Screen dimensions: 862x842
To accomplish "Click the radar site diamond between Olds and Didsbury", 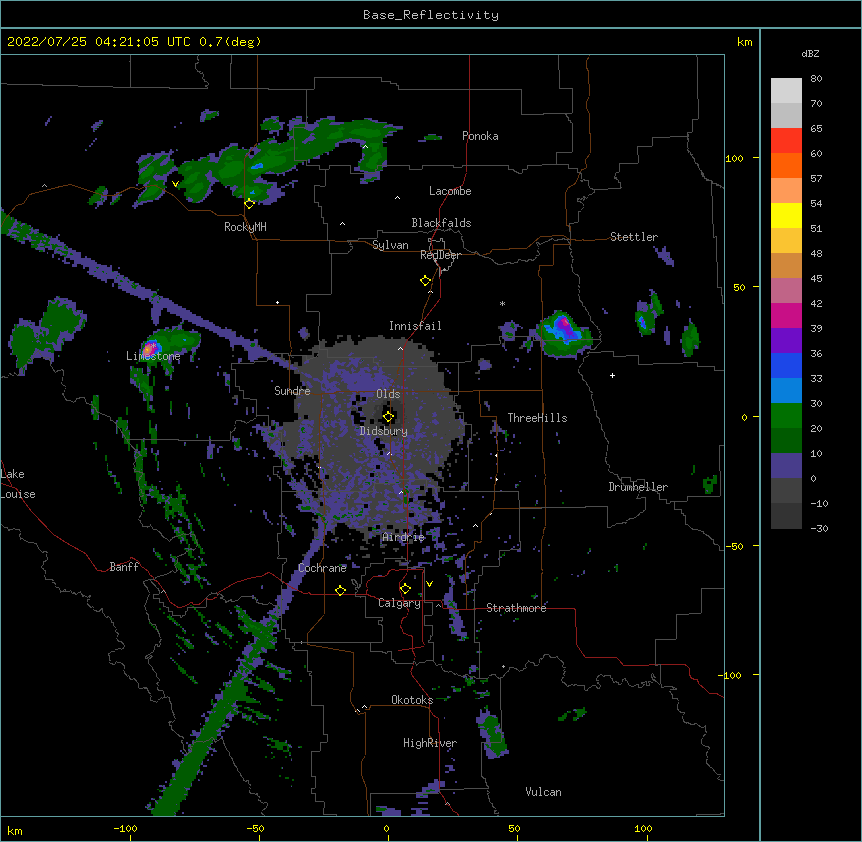I will click(388, 417).
